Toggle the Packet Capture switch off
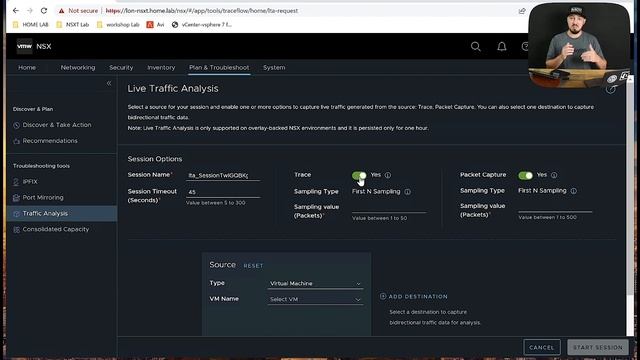The height and width of the screenshot is (360, 640). 525,176
